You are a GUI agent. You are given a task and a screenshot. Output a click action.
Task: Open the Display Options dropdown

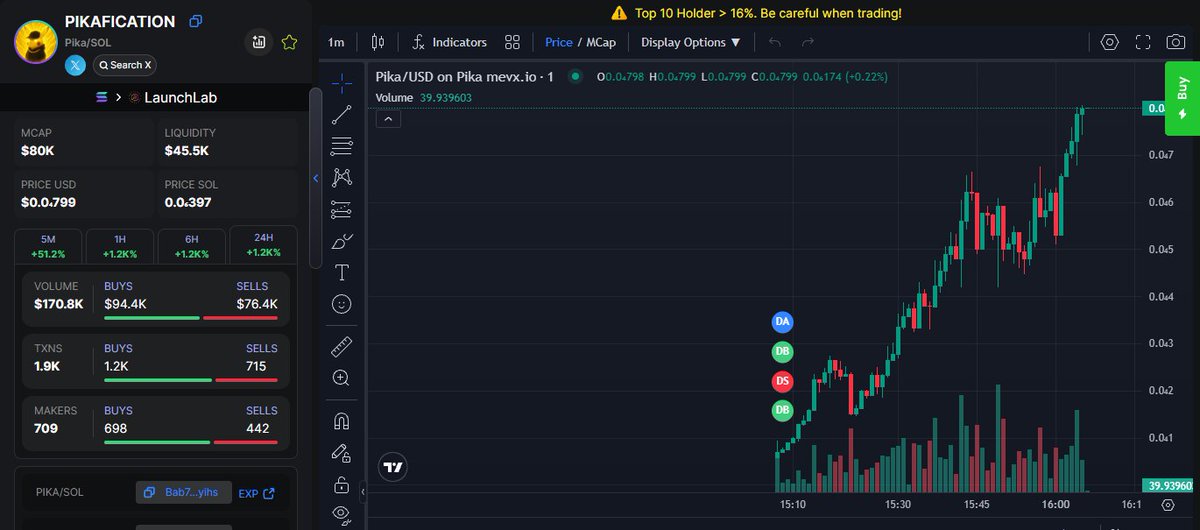[691, 42]
